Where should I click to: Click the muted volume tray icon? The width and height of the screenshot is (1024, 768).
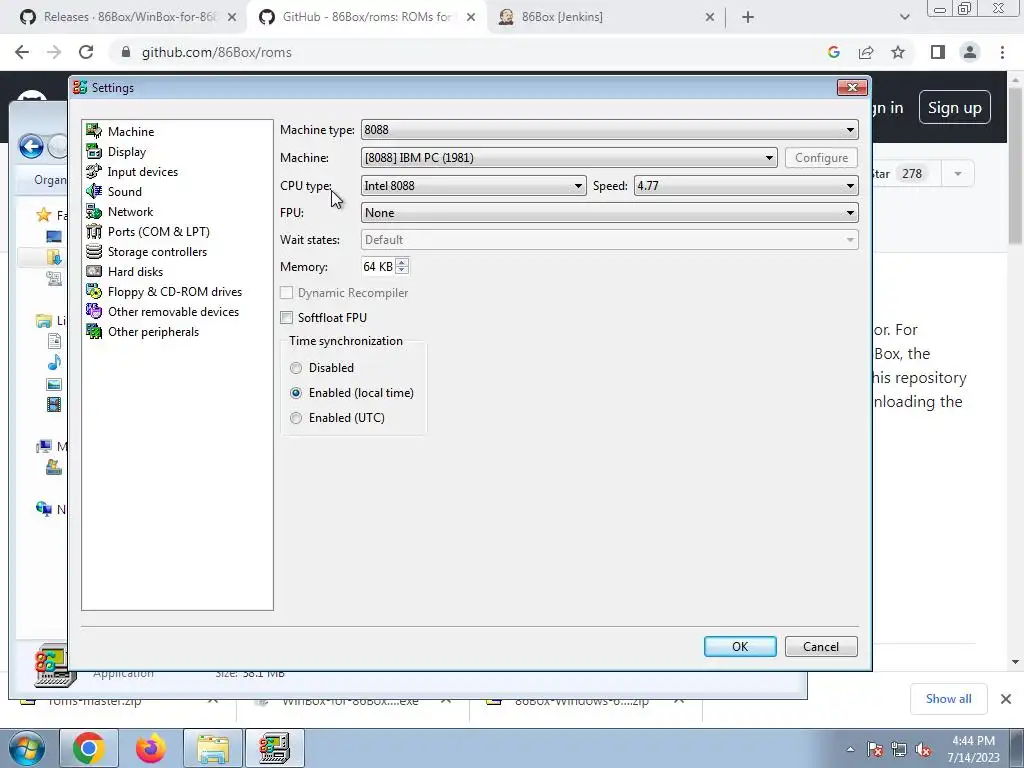pos(923,750)
